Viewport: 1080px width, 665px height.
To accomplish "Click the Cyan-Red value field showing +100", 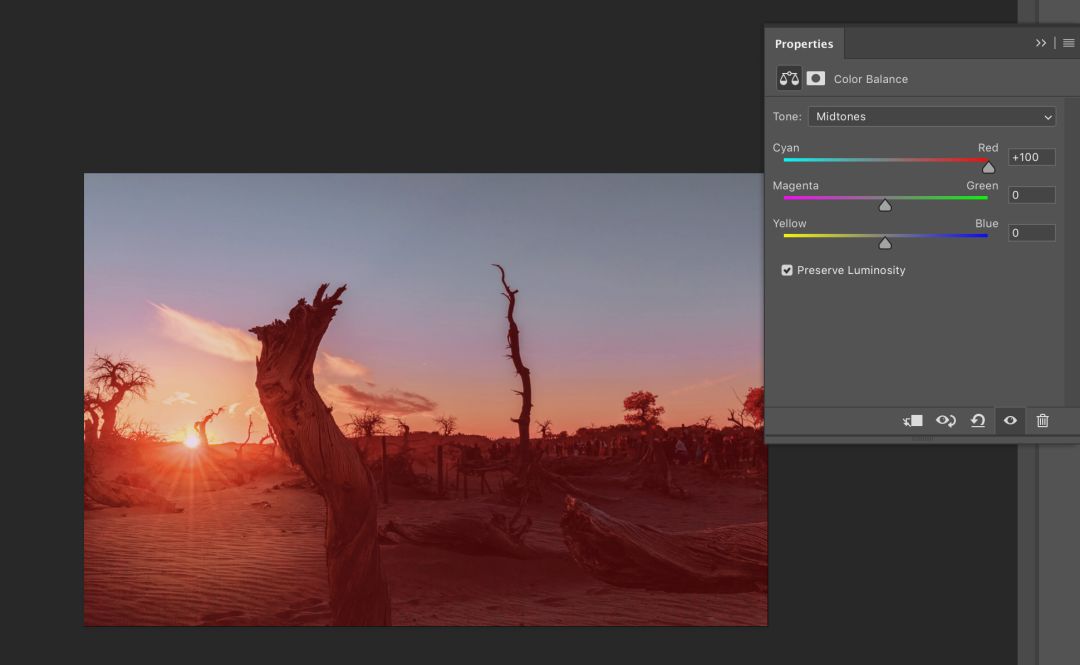I will (1031, 157).
